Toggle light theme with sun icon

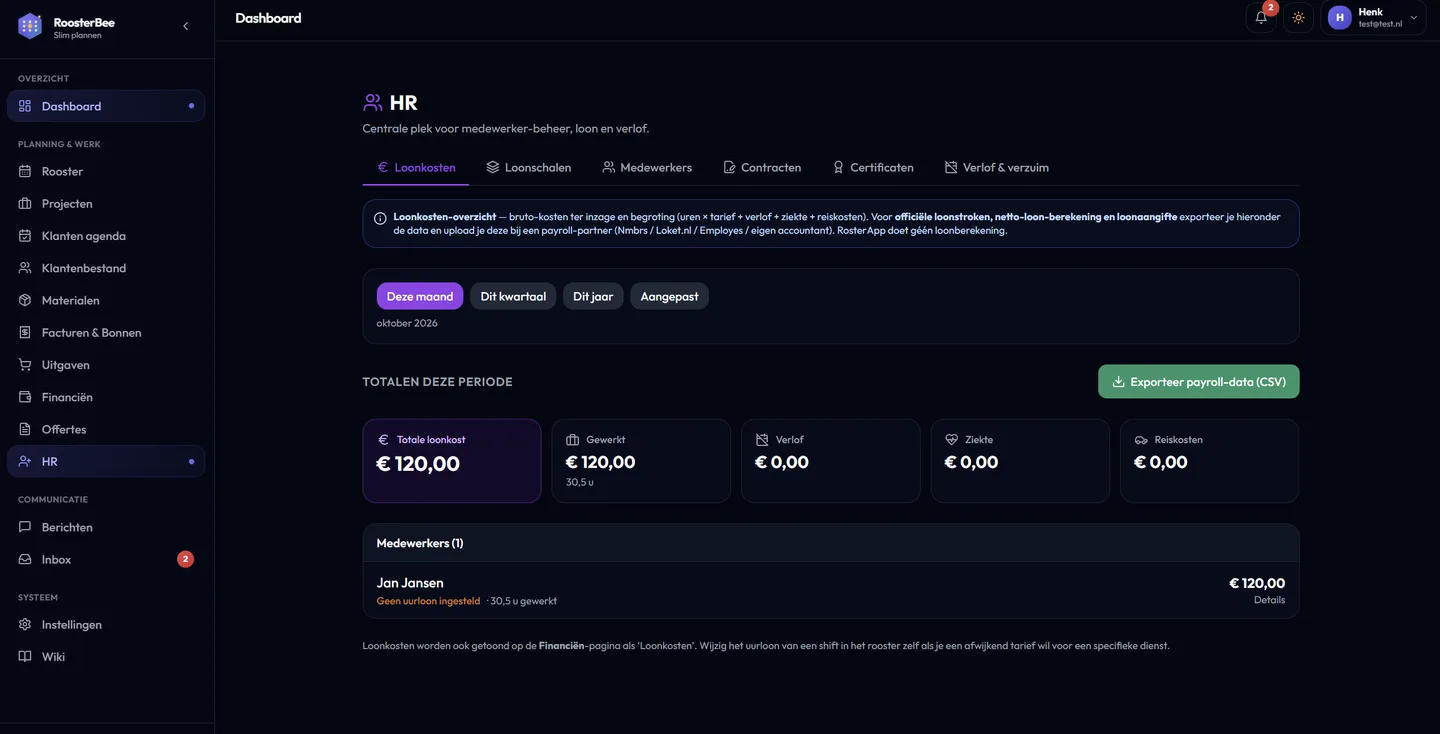(x=1298, y=17)
